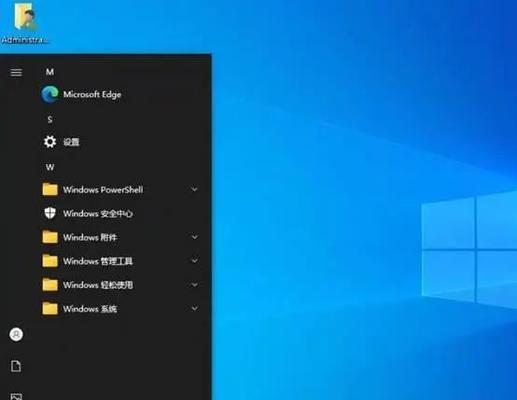Click the Windows 安全中心 shield icon

click(x=50, y=213)
